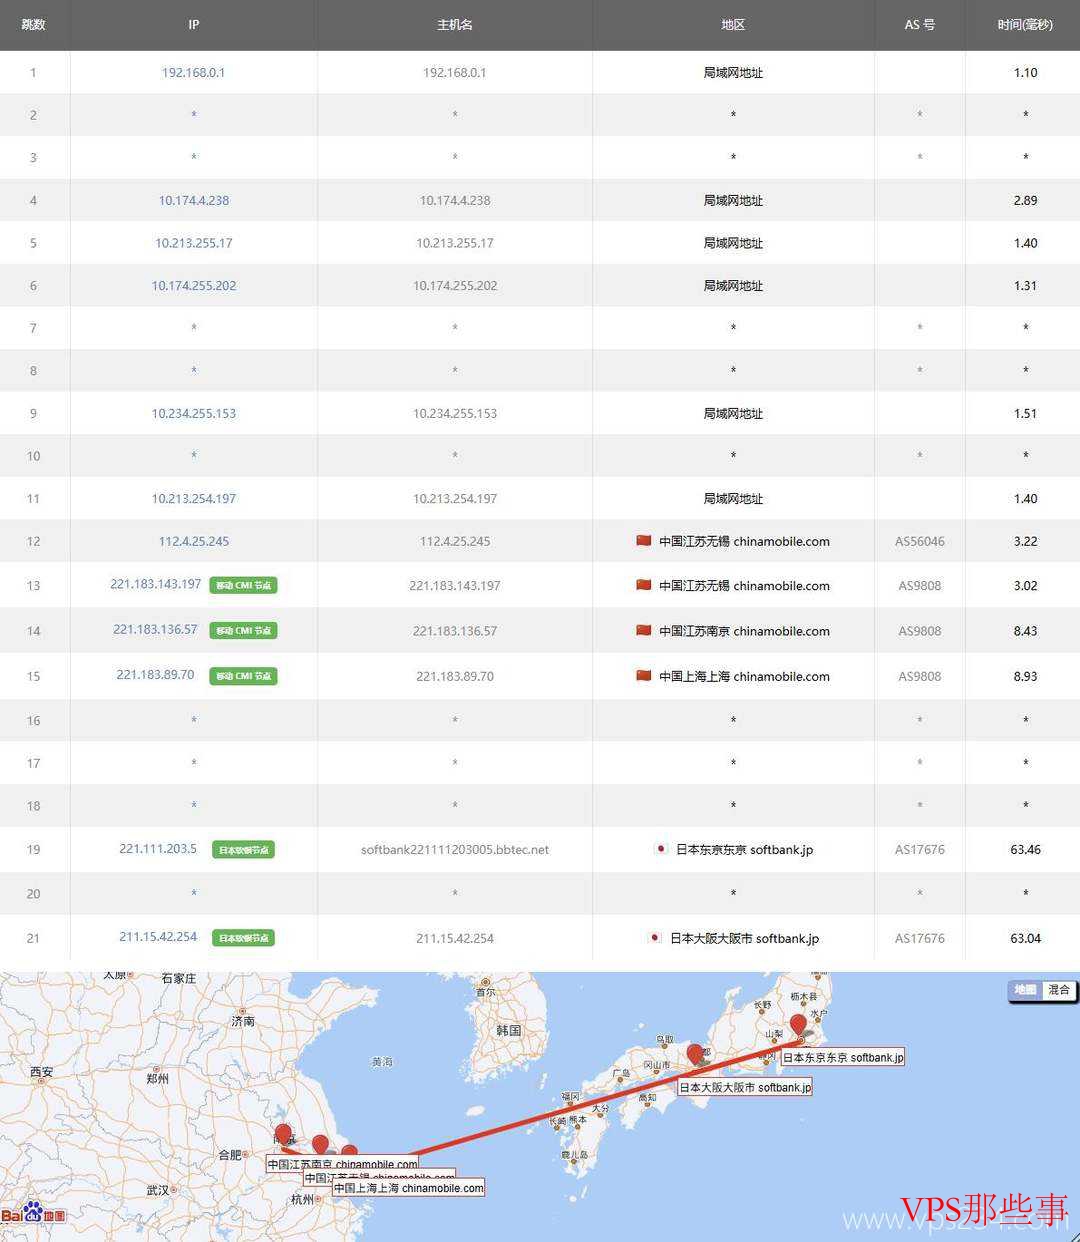Screen dimensions: 1080x1242
Task: Click the 济南 city label on the map
Action: [x=243, y=1021]
